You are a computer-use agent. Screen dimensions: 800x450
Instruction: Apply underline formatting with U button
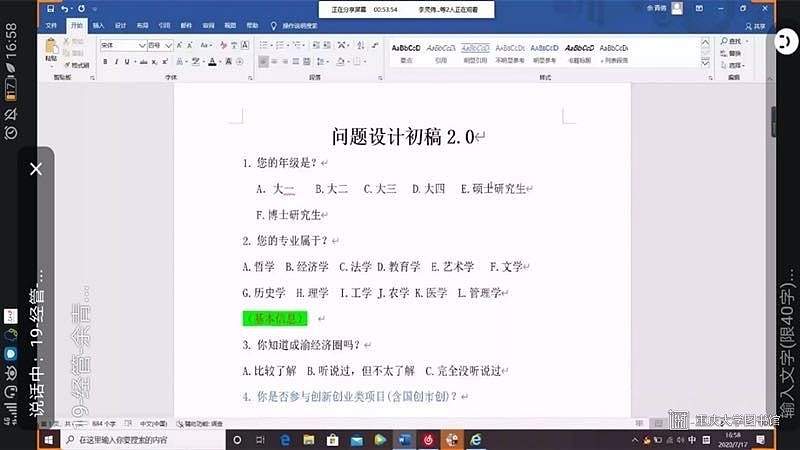(128, 62)
